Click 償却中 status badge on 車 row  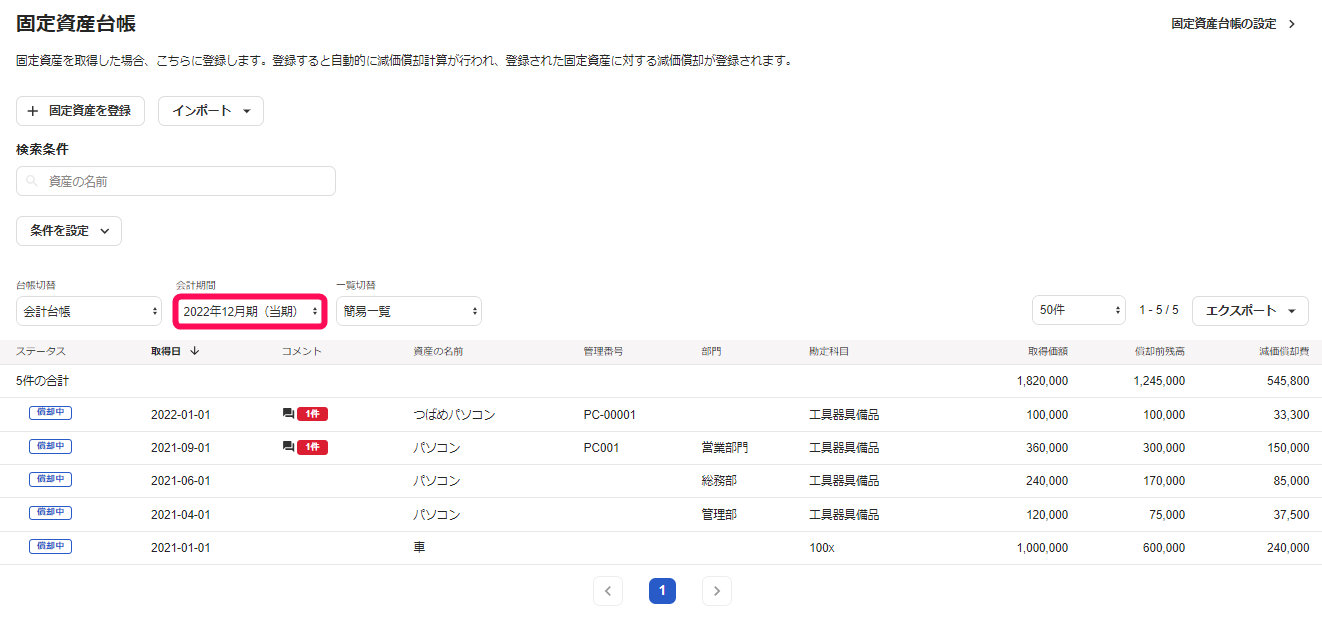50,546
